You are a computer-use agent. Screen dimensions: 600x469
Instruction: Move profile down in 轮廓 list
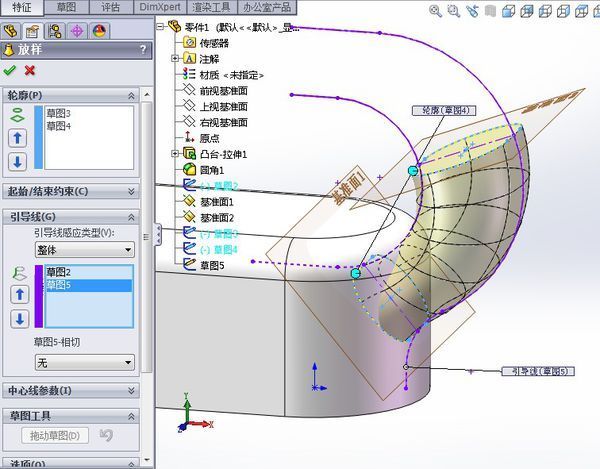pos(17,161)
